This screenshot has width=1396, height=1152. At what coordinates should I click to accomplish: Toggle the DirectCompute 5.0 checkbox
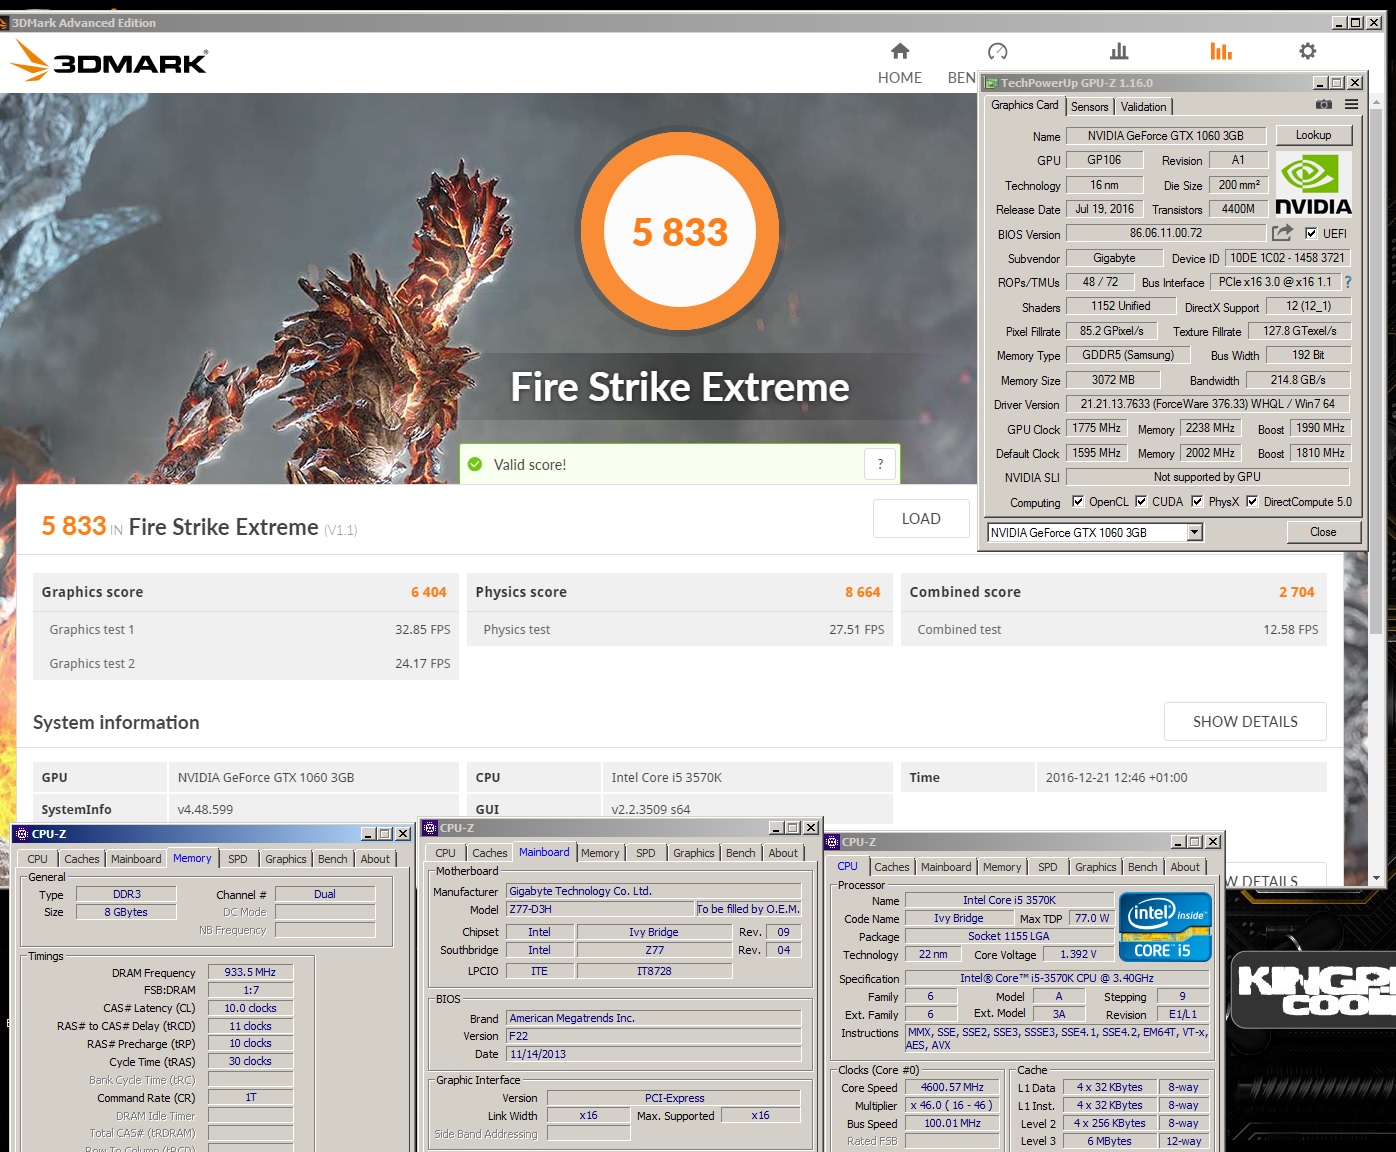[x=1252, y=501]
